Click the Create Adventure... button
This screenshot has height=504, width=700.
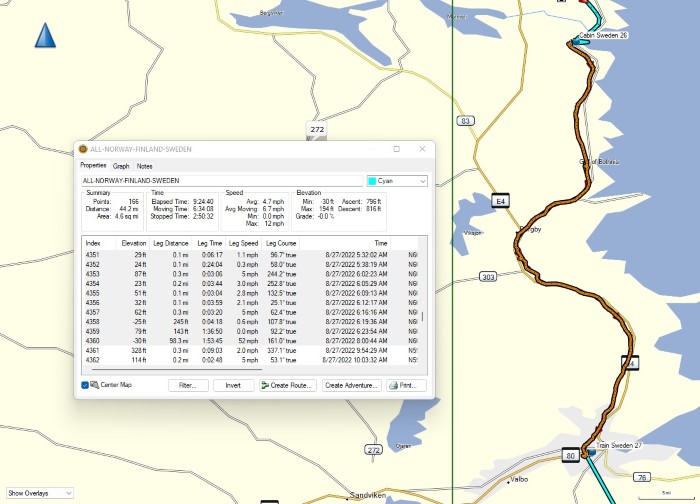point(352,385)
